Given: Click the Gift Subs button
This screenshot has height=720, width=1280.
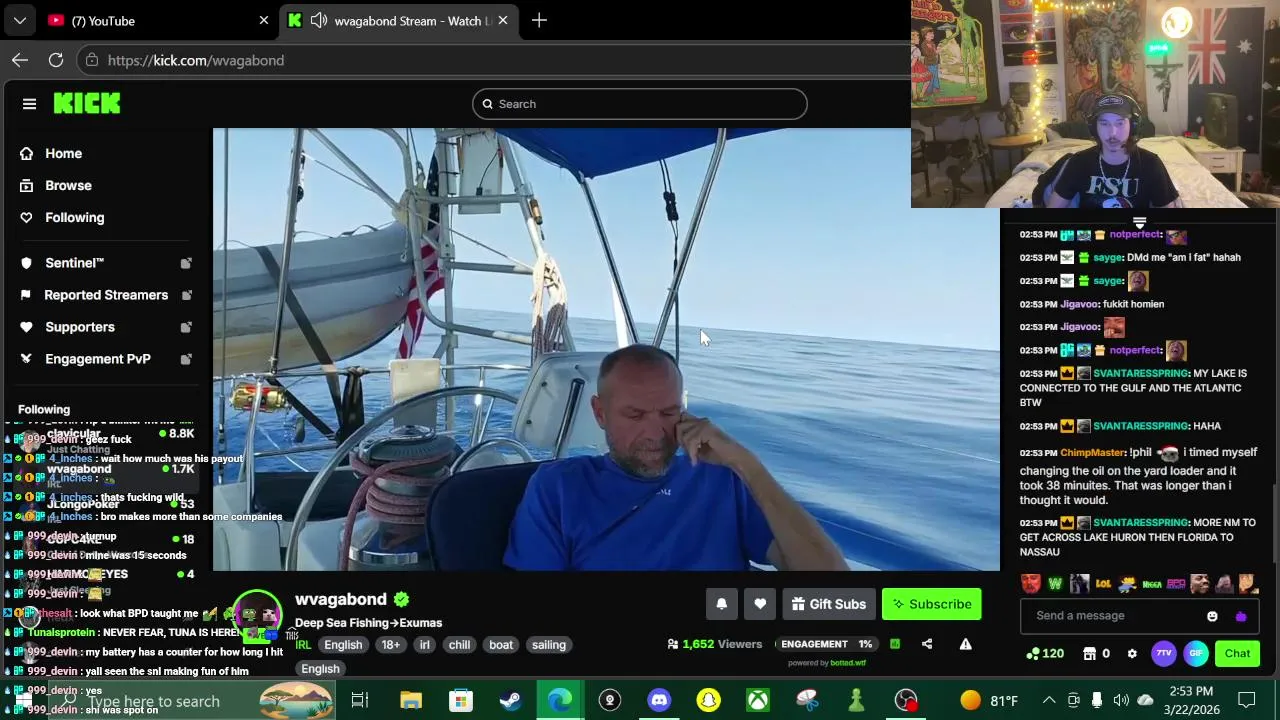Looking at the screenshot, I should pyautogui.click(x=828, y=604).
